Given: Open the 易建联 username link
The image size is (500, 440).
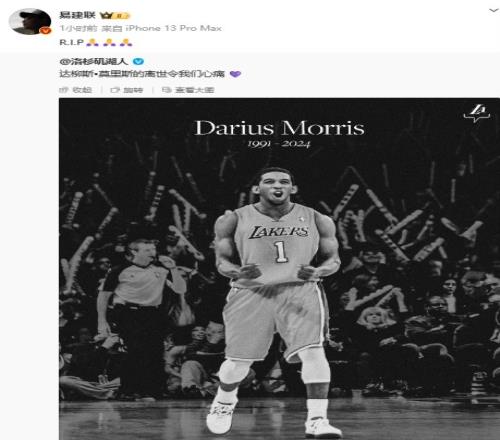Looking at the screenshot, I should coord(77,15).
